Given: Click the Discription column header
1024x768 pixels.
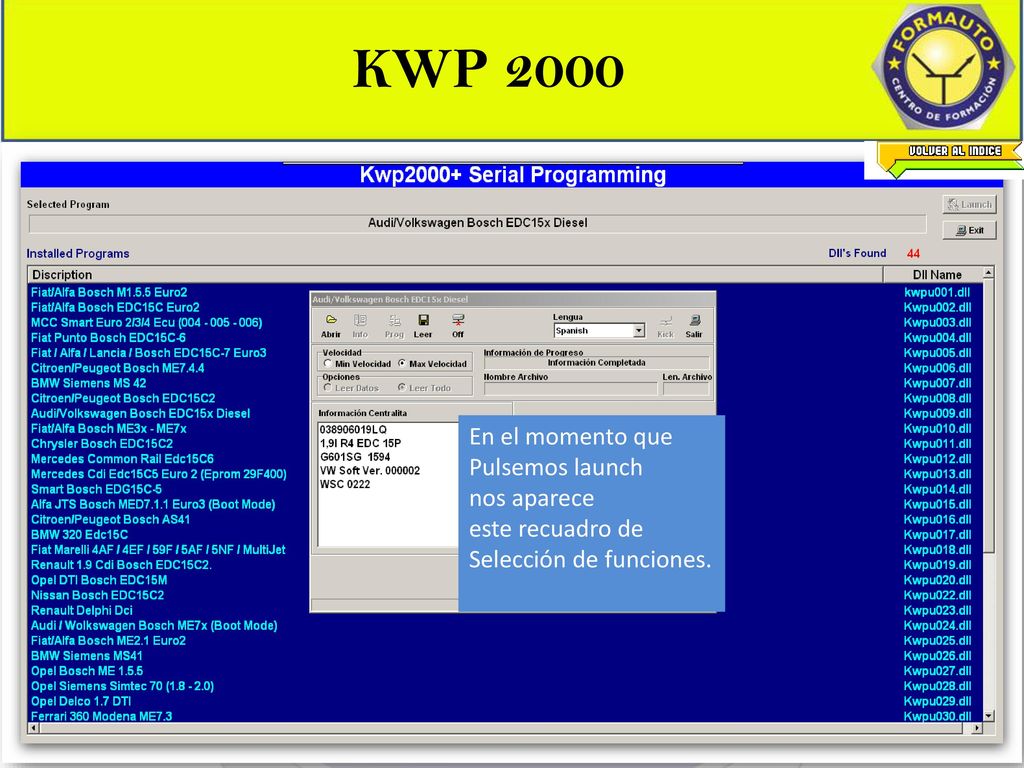Looking at the screenshot, I should point(455,274).
